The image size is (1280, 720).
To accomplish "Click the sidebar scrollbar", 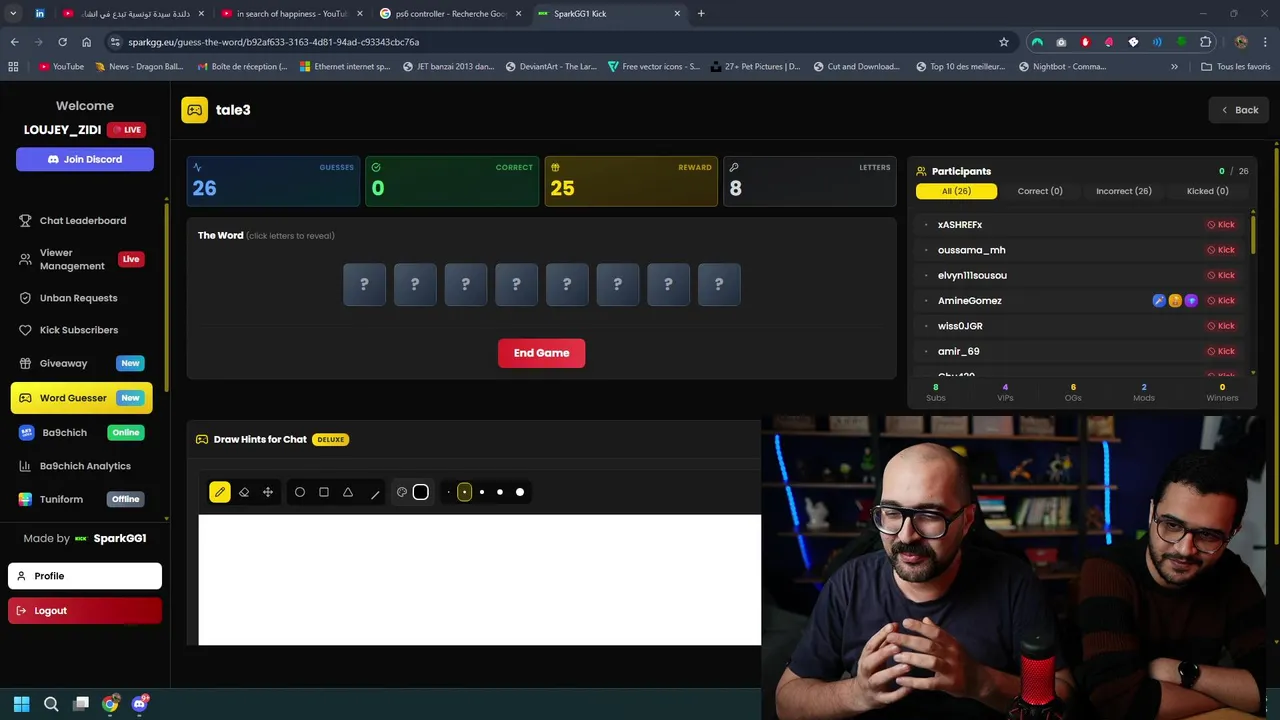I will tap(166, 295).
